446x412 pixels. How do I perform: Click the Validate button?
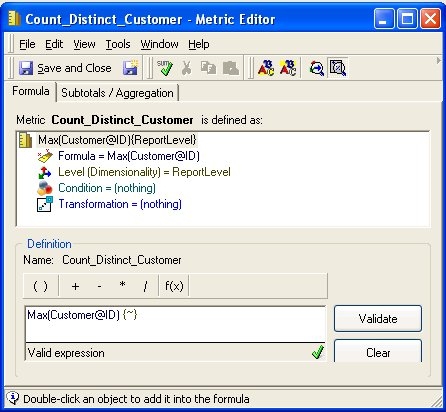click(378, 319)
